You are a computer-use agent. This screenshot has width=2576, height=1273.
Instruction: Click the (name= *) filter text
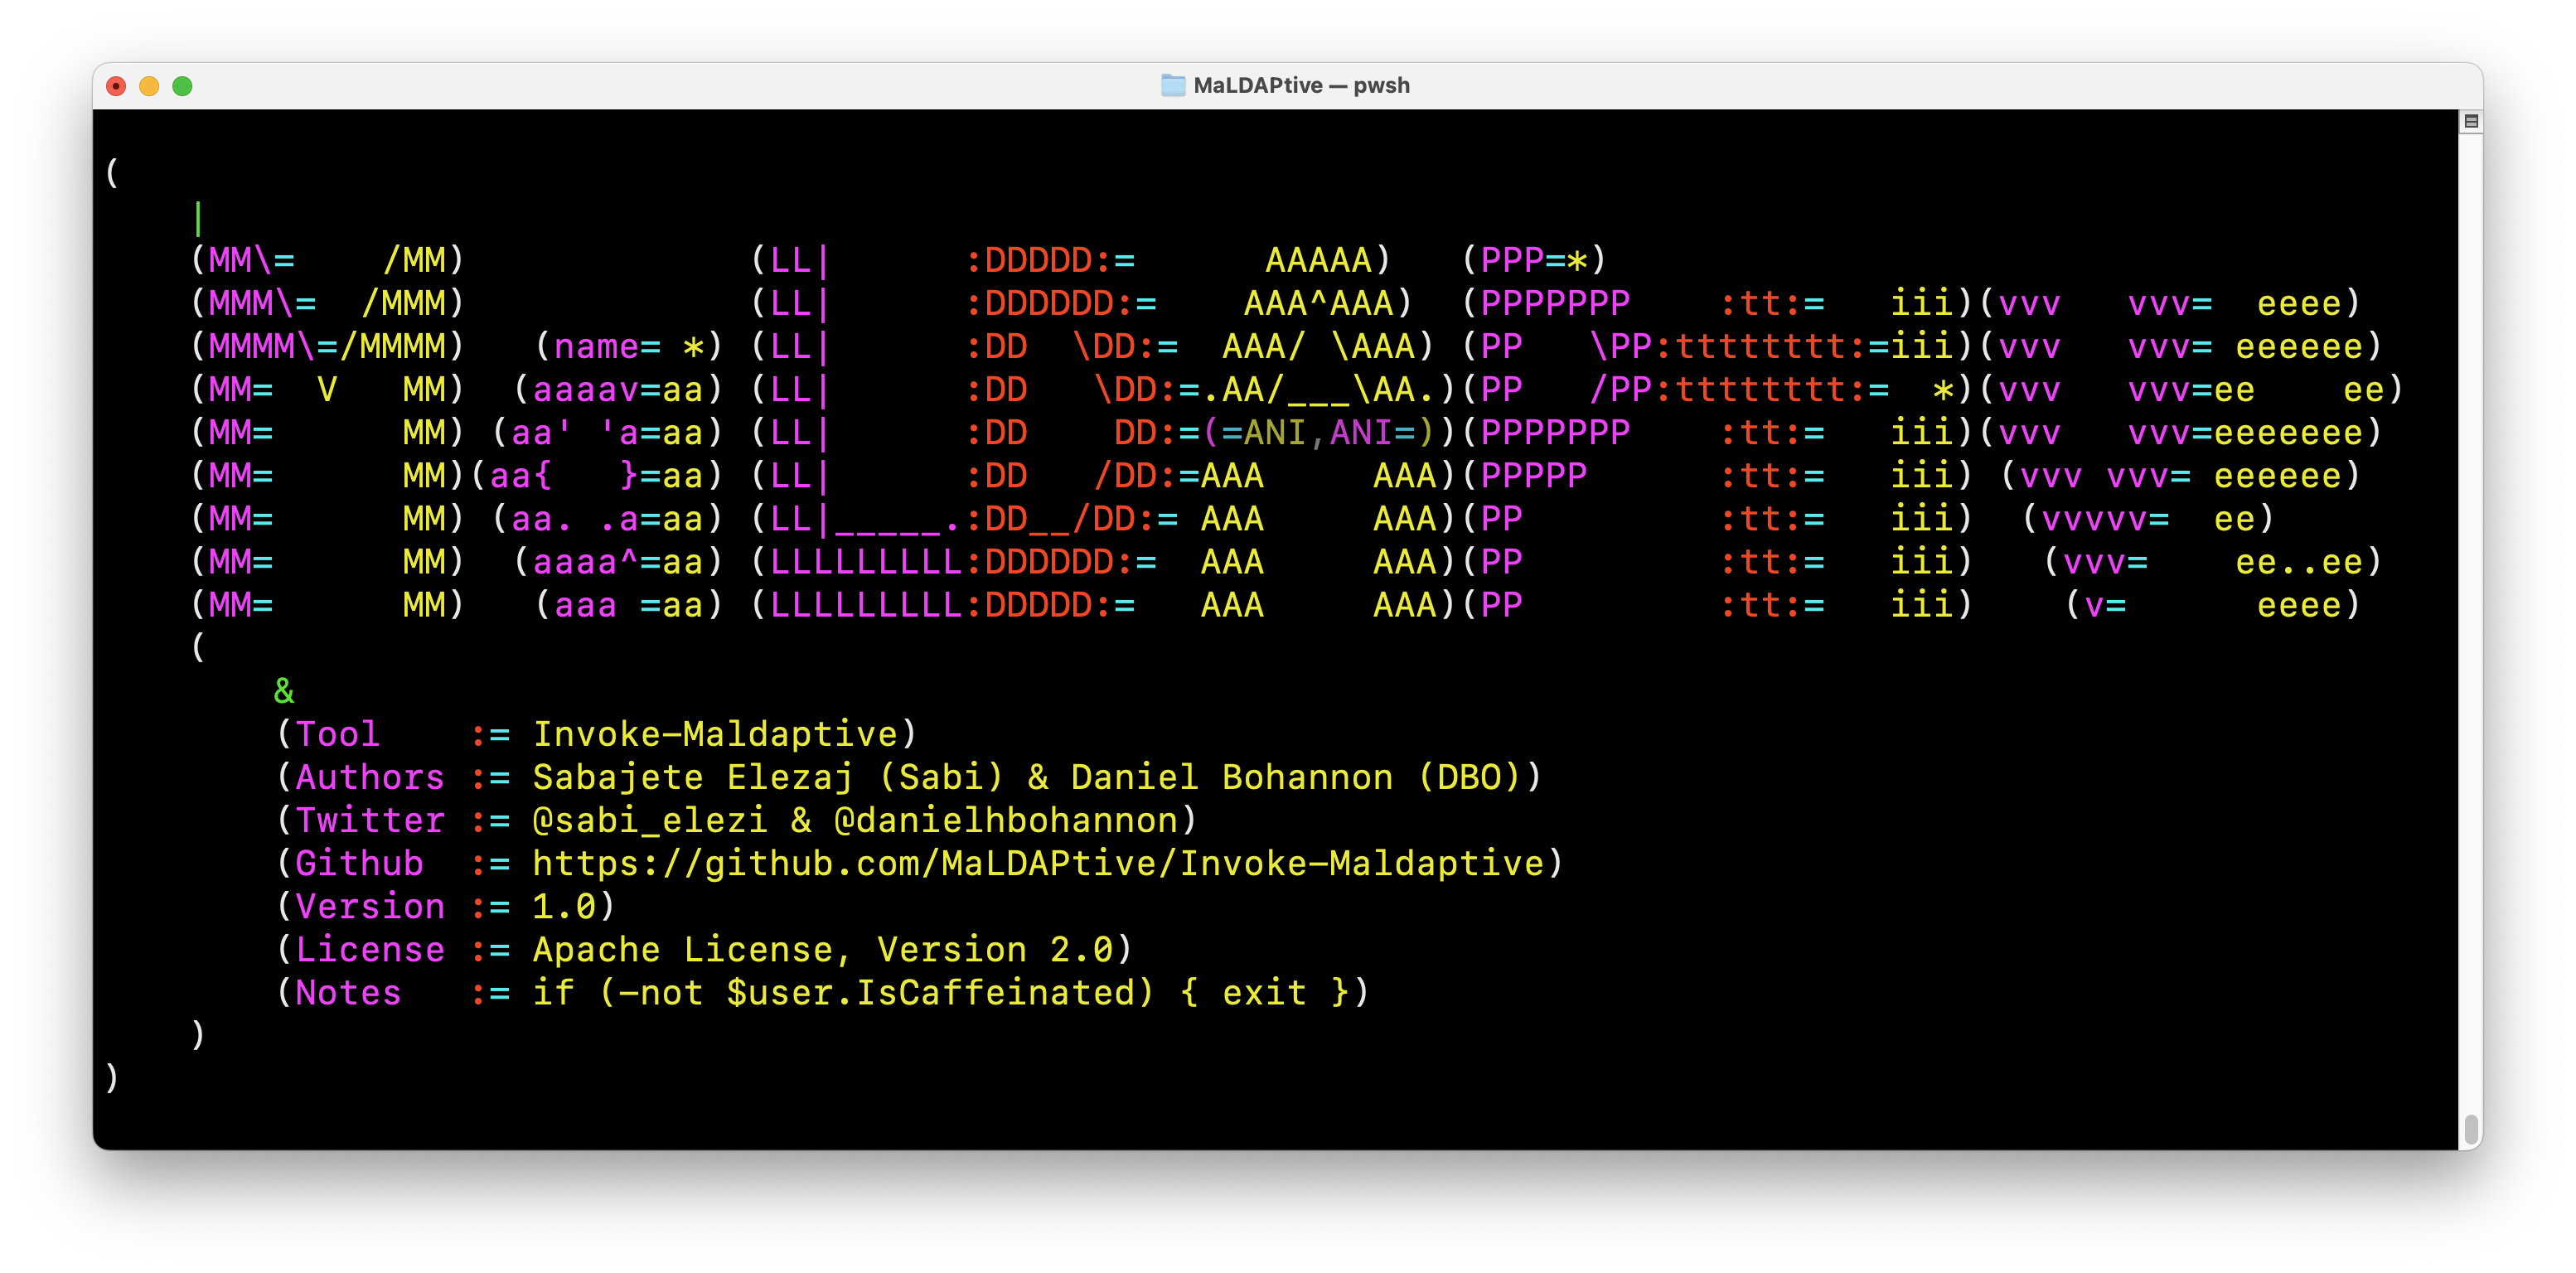click(x=628, y=346)
